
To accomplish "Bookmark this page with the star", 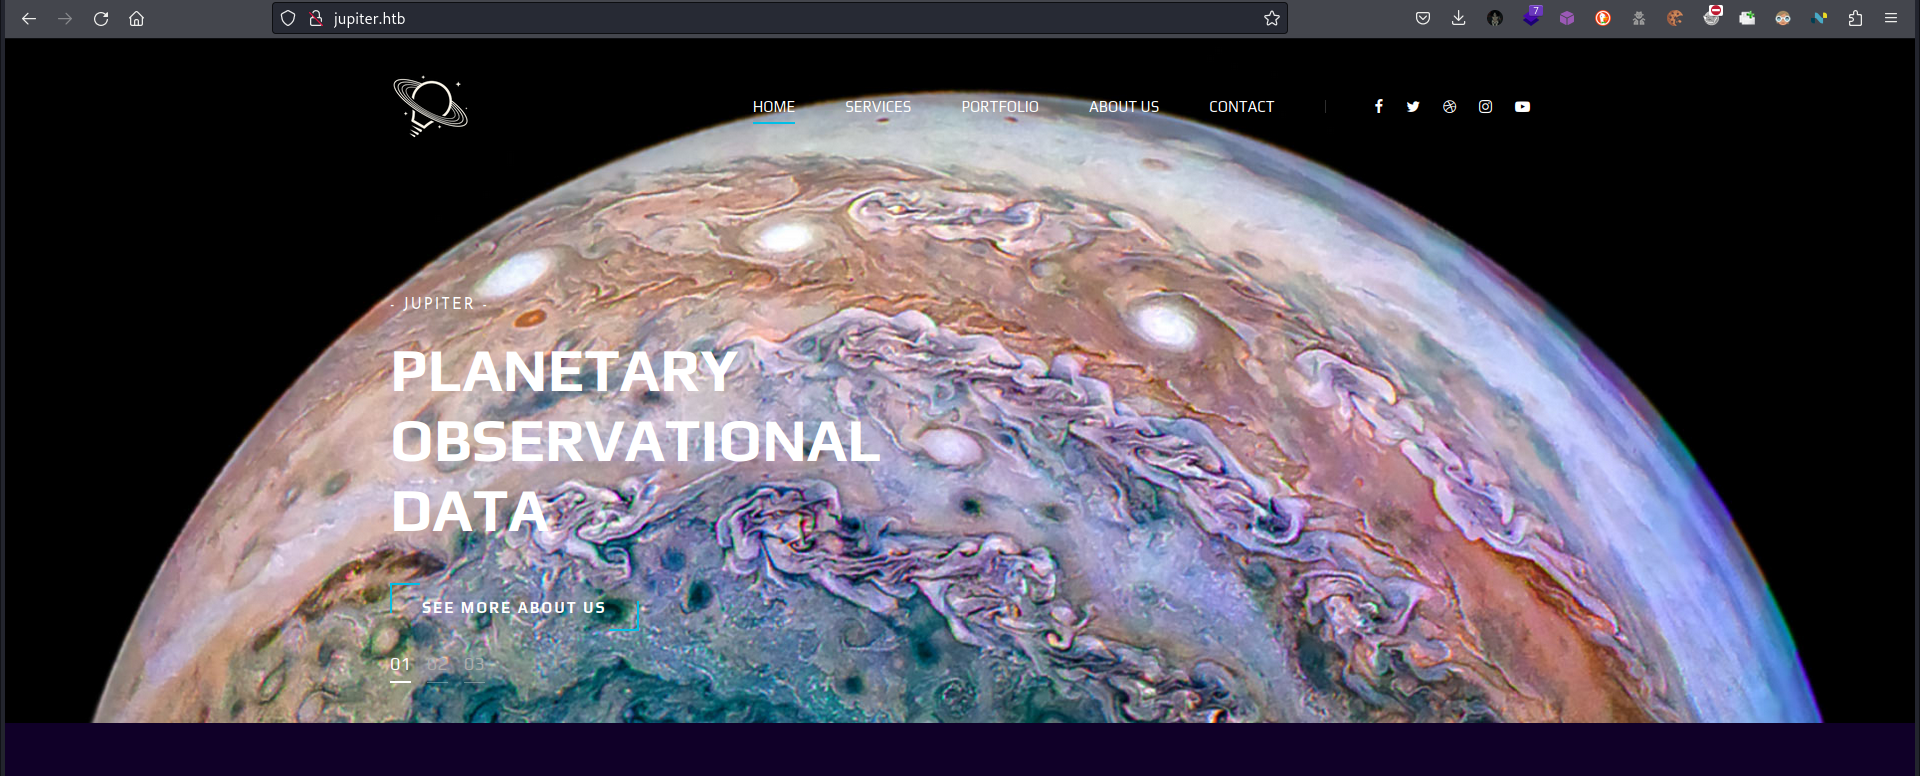I will pos(1271,18).
